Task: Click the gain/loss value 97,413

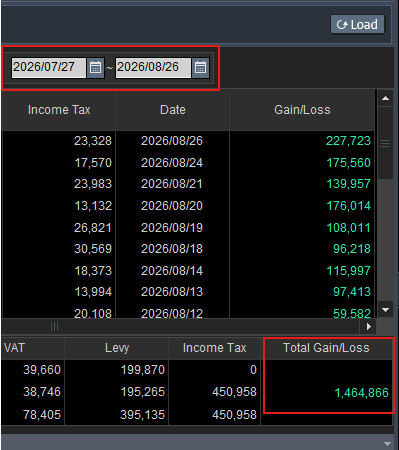Action: click(352, 292)
